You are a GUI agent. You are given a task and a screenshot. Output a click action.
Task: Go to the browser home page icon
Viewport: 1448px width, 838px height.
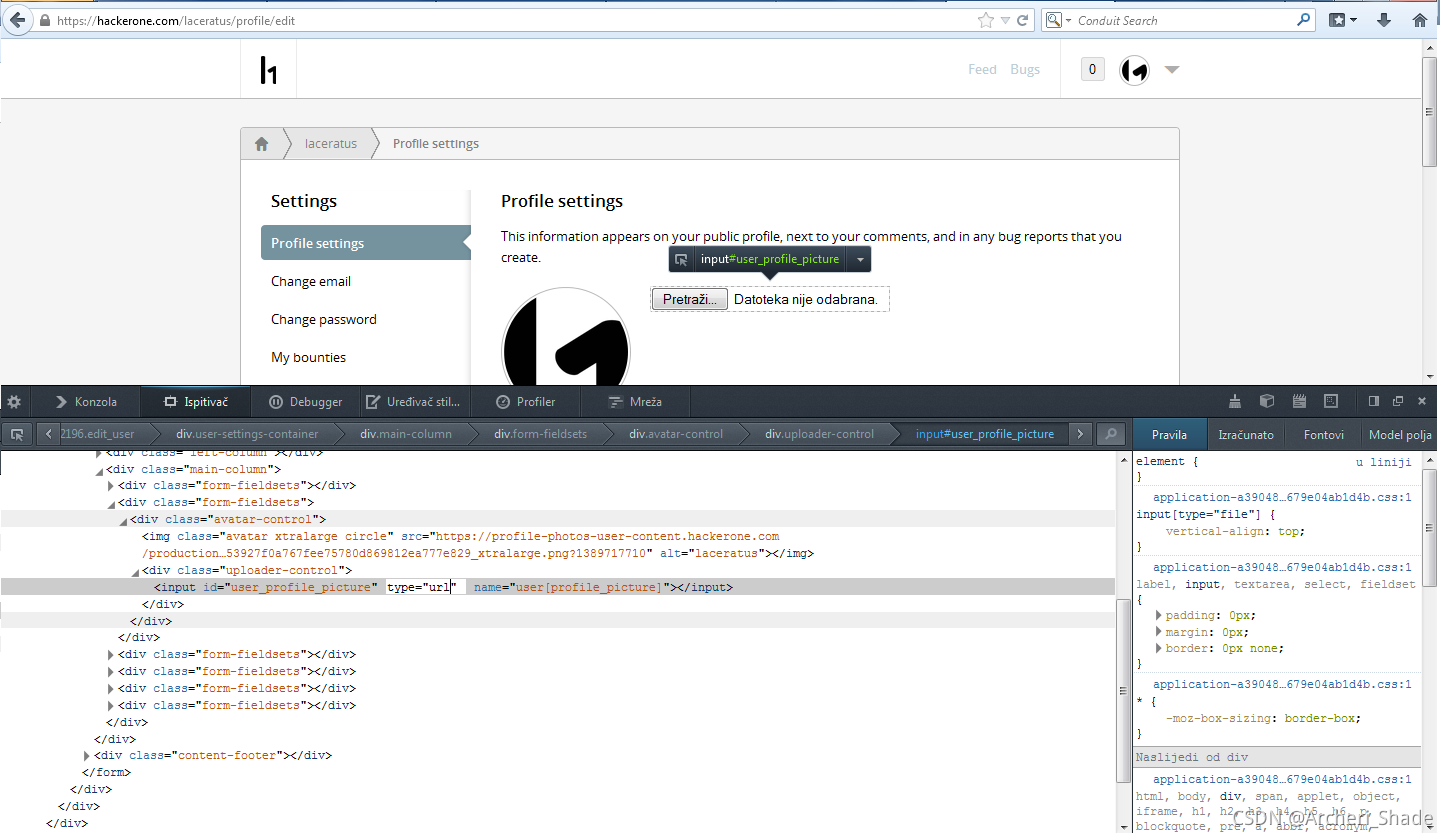1420,20
